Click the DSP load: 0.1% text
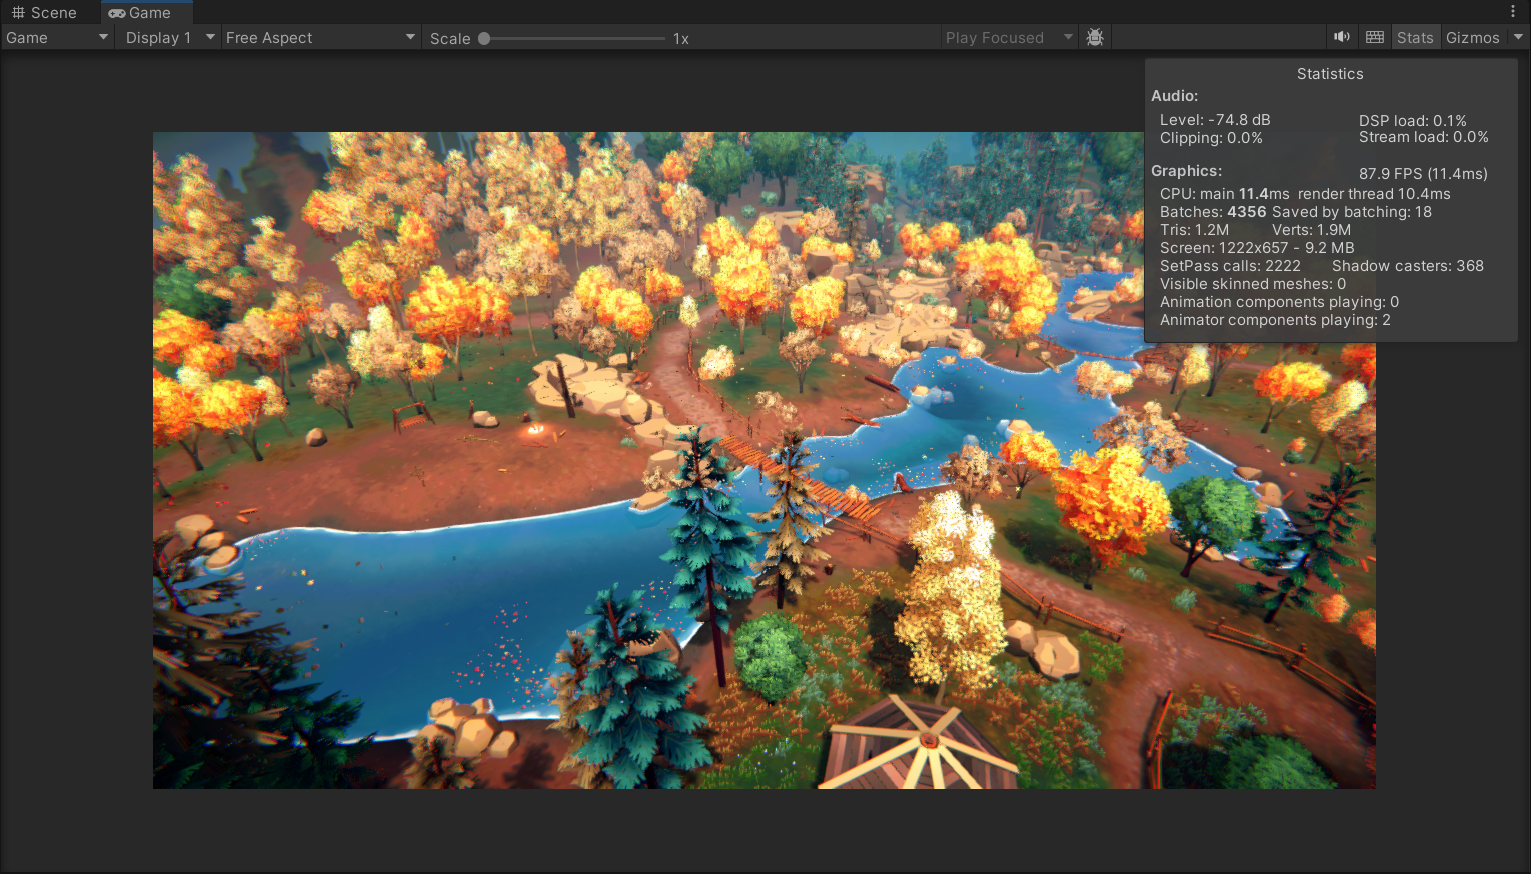1531x874 pixels. 1413,120
